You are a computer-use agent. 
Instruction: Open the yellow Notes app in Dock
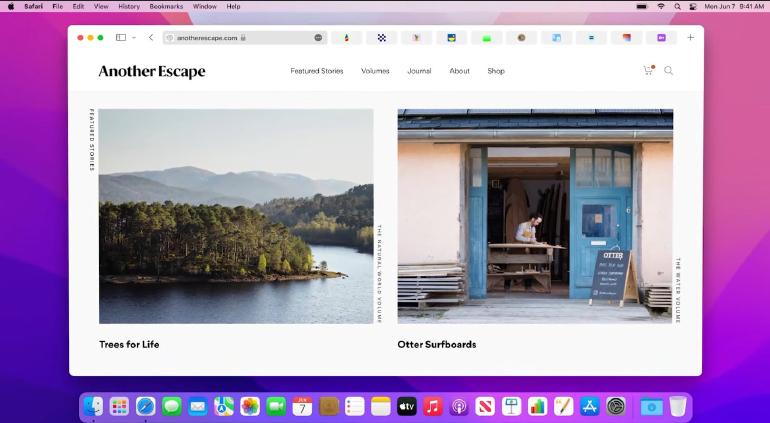(x=381, y=406)
